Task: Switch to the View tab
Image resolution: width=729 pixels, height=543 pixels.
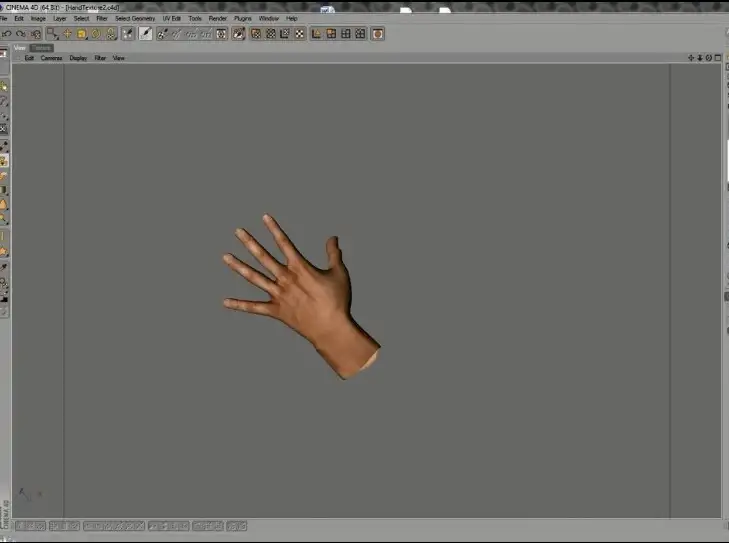Action: pyautogui.click(x=20, y=48)
